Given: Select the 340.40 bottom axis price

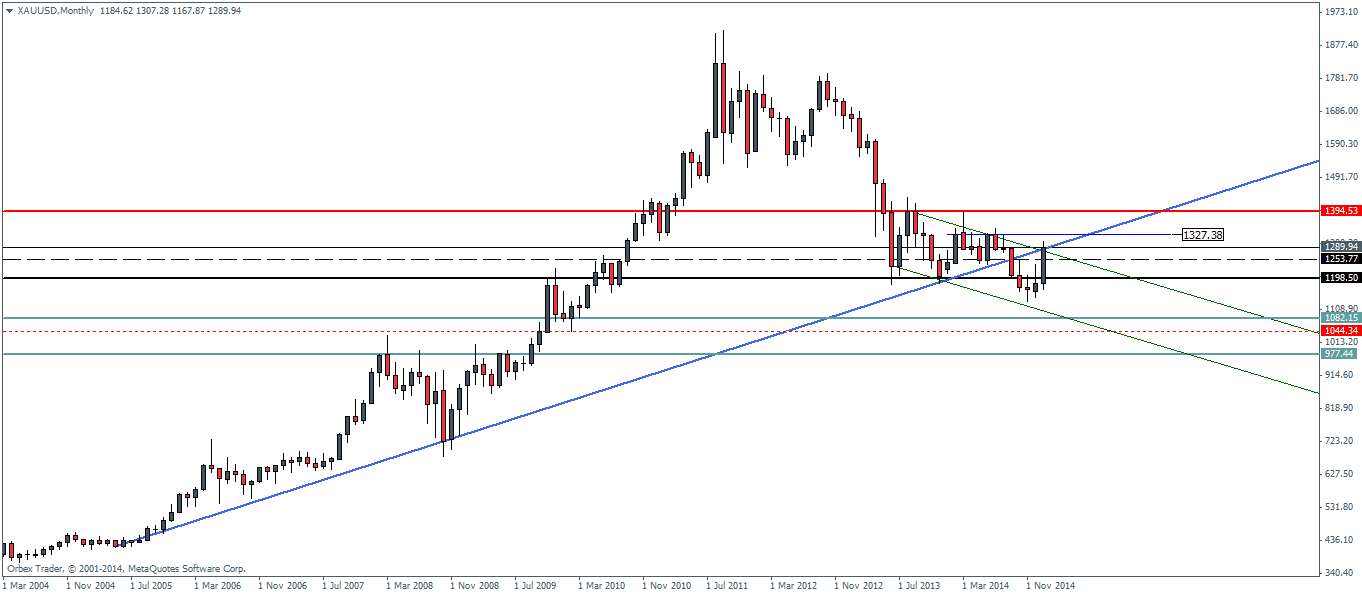Looking at the screenshot, I should coord(1337,573).
